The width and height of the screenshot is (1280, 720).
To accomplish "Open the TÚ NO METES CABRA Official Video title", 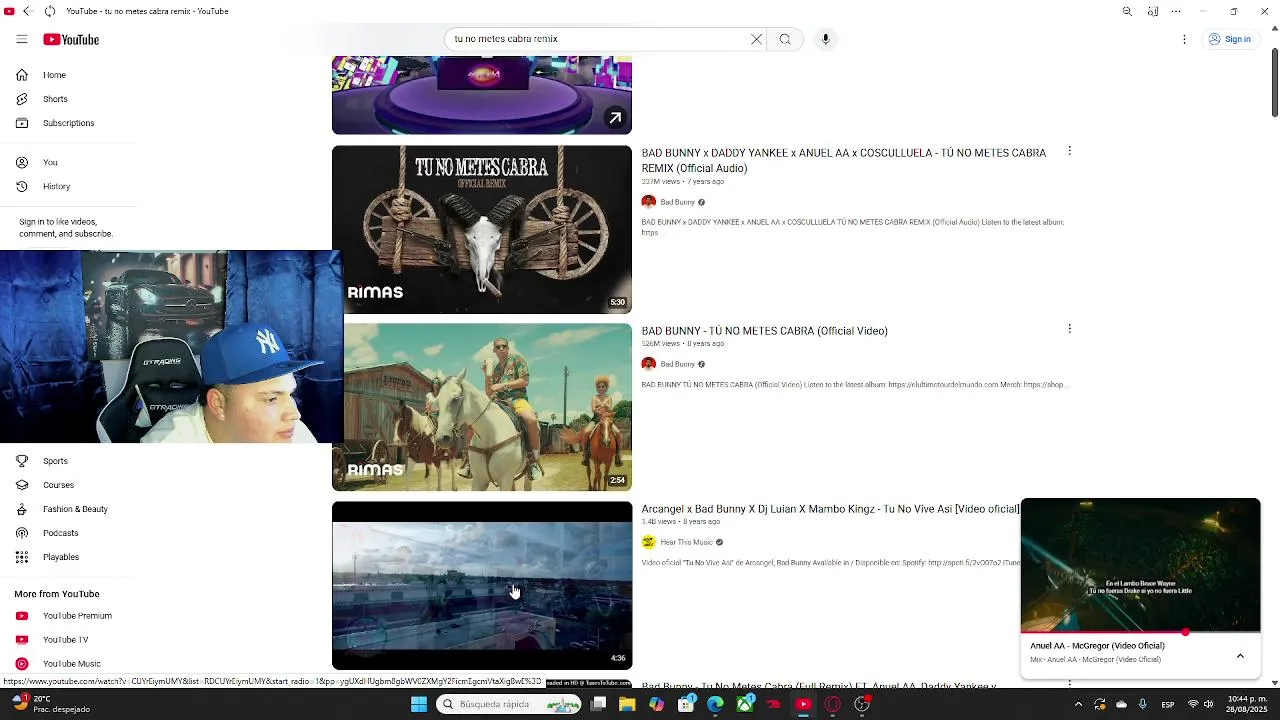I will (764, 331).
